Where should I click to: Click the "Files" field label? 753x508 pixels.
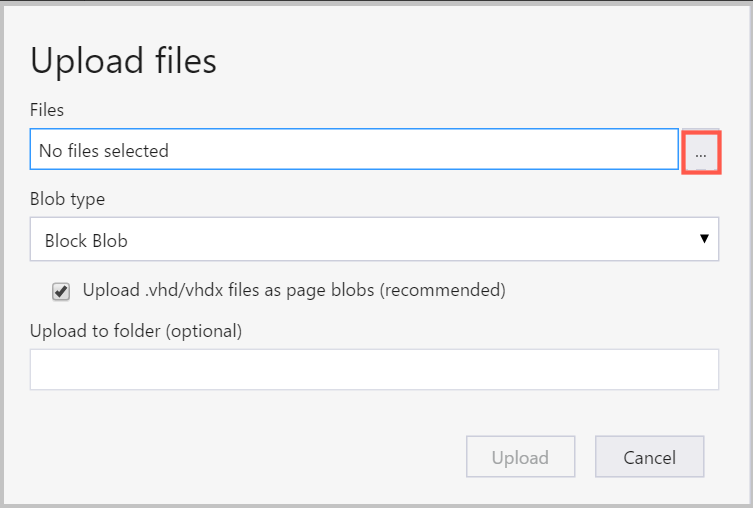pos(47,110)
